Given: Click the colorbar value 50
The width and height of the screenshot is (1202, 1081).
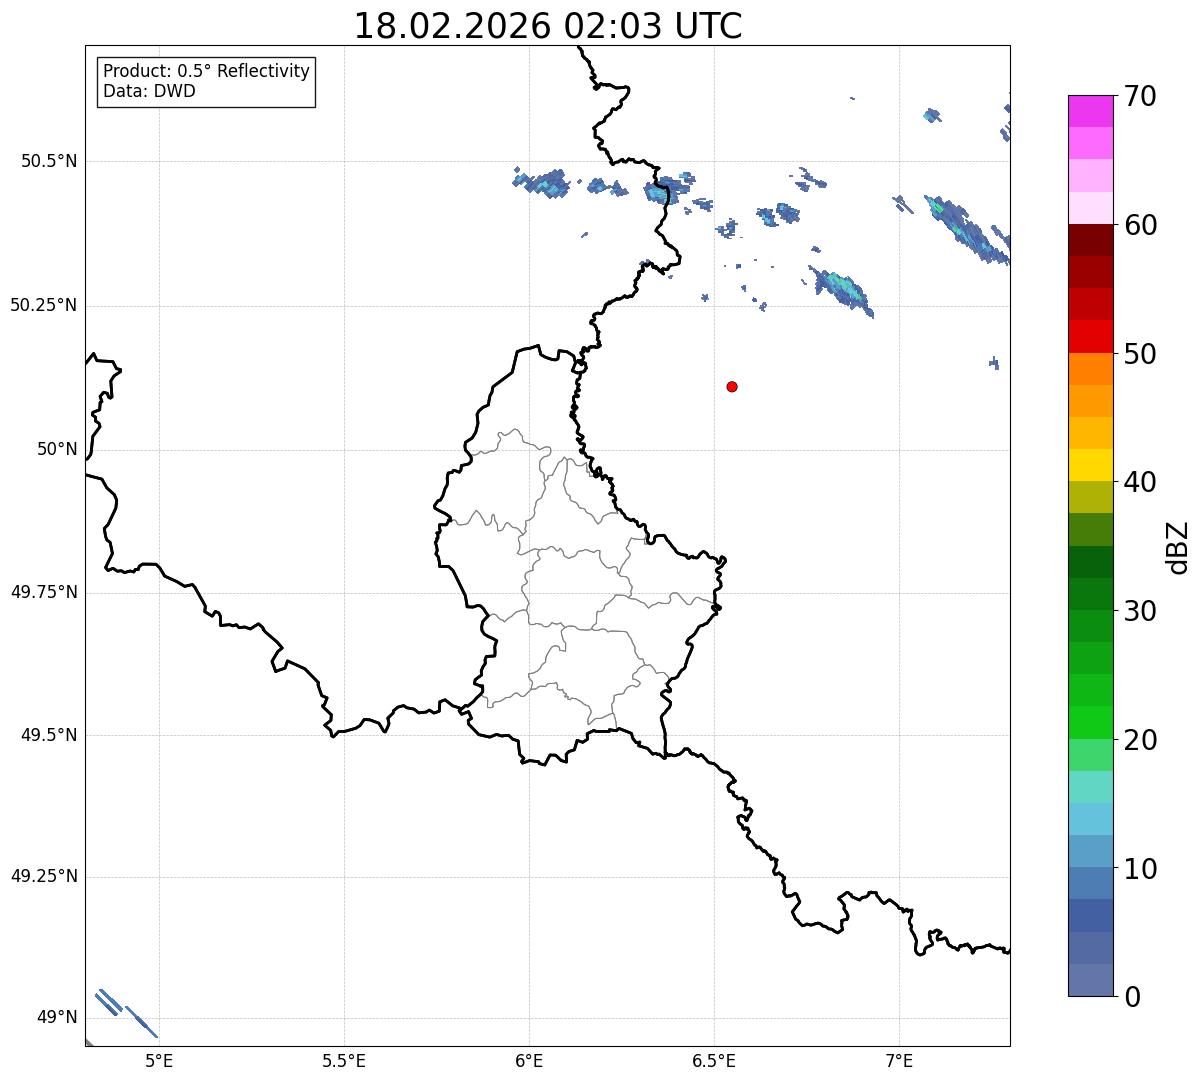Looking at the screenshot, I should 1140,354.
